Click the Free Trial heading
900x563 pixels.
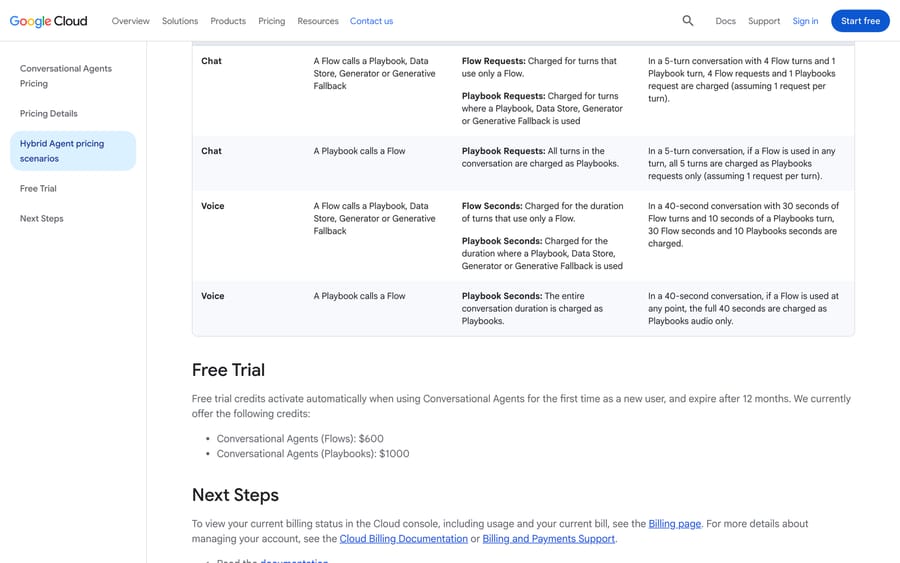228,370
